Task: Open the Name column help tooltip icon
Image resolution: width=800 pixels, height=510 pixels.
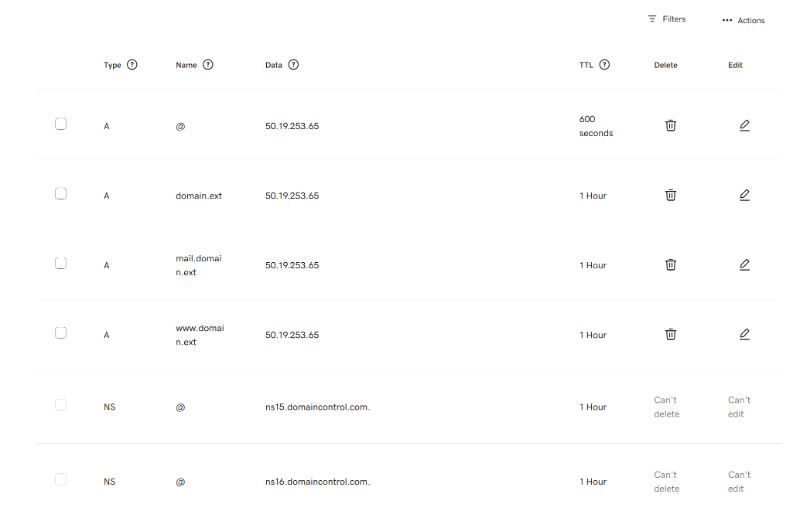Action: [x=208, y=65]
